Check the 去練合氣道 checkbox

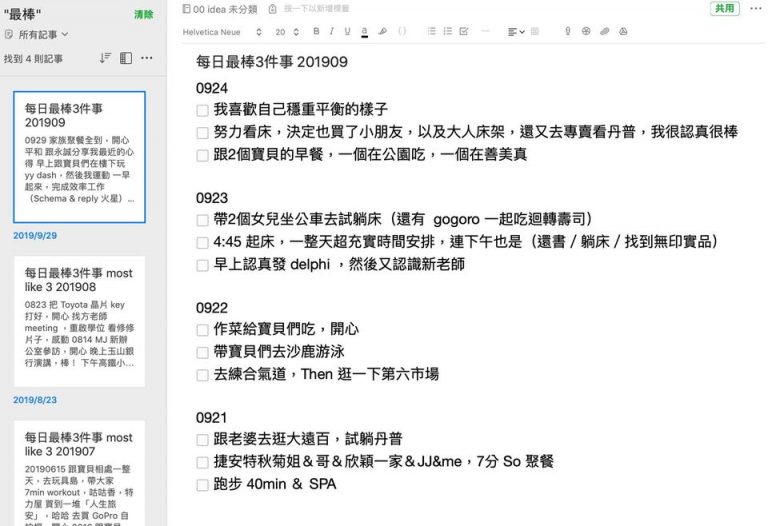202,375
